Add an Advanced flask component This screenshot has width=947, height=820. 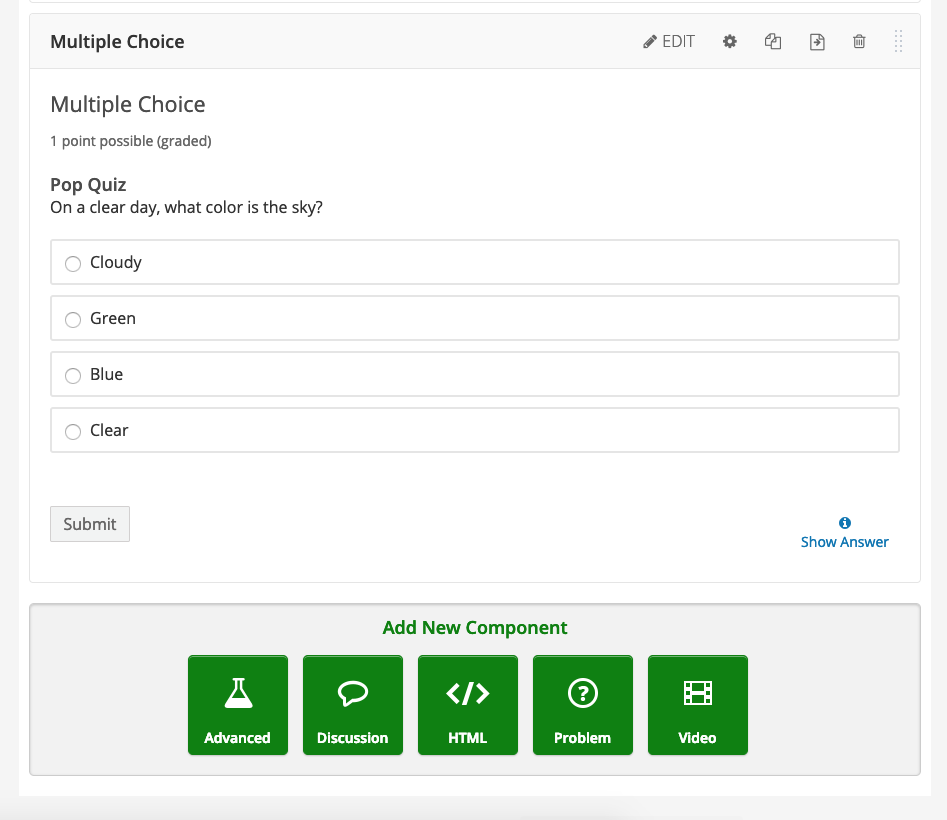point(238,705)
